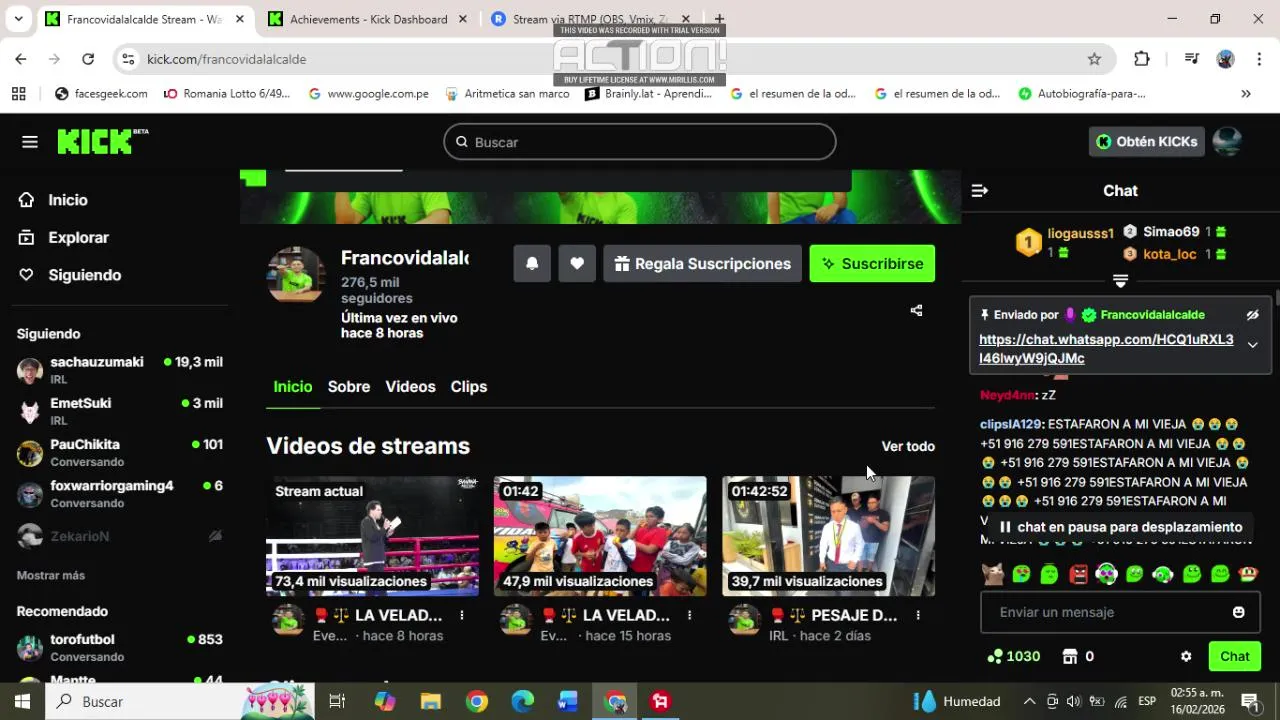Viewport: 1280px width, 720px height.
Task: Switch to the Sobre tab
Action: coord(349,386)
